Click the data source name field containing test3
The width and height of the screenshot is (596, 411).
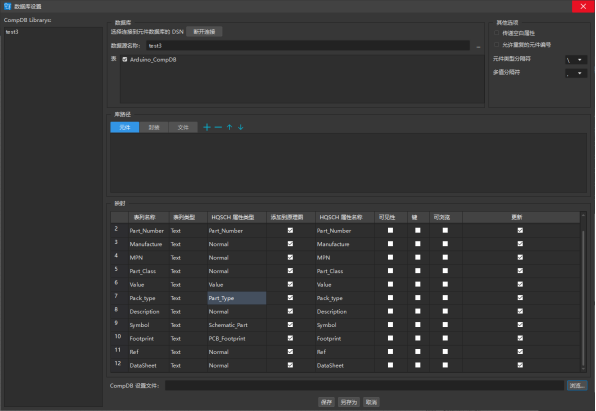tap(308, 46)
